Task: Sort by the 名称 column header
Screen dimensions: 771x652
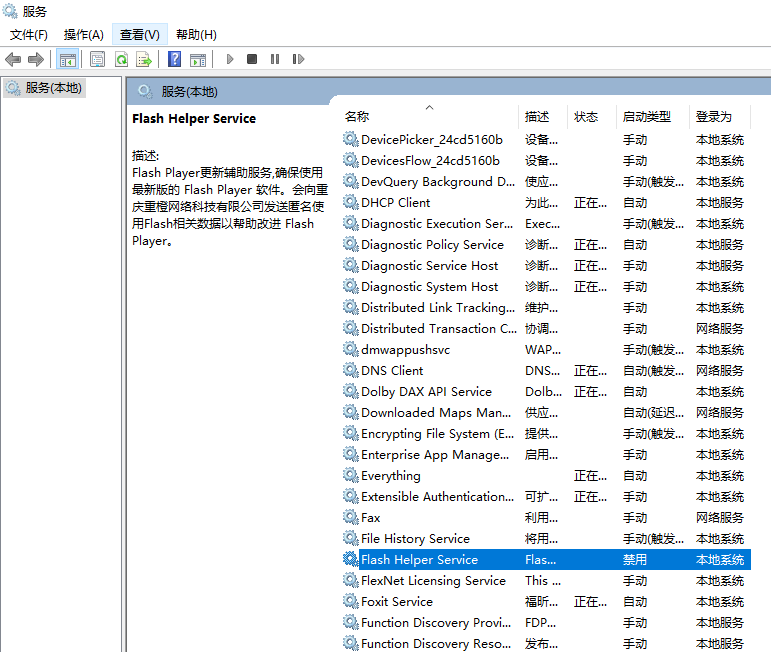Action: point(428,117)
